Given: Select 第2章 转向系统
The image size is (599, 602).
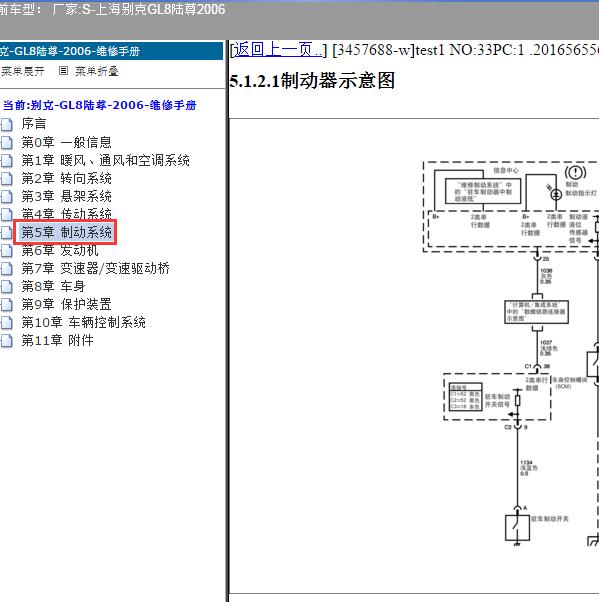Looking at the screenshot, I should pos(66,178).
